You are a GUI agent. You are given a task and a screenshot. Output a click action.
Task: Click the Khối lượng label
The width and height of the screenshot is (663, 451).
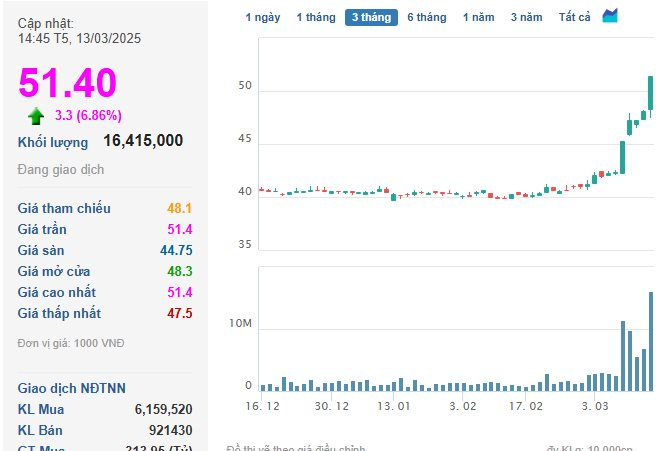click(53, 142)
